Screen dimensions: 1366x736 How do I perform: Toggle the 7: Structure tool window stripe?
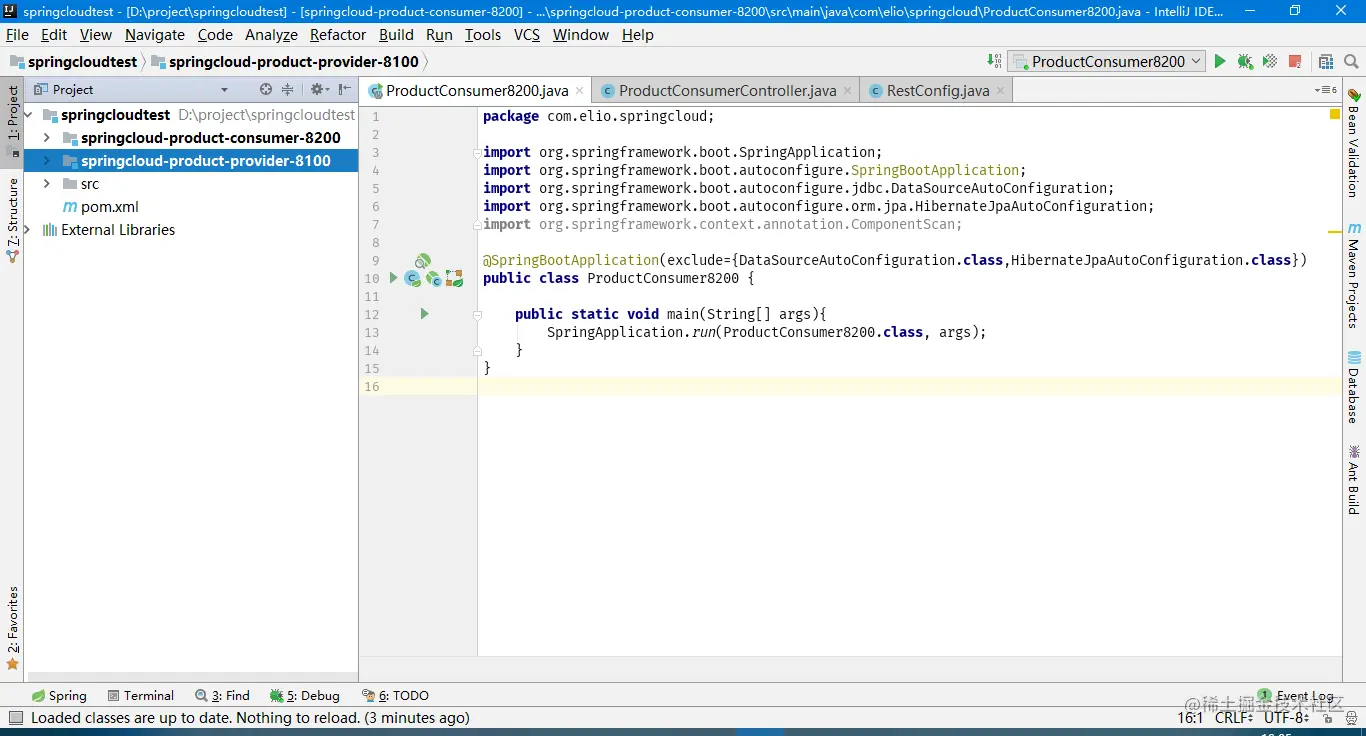(x=13, y=220)
